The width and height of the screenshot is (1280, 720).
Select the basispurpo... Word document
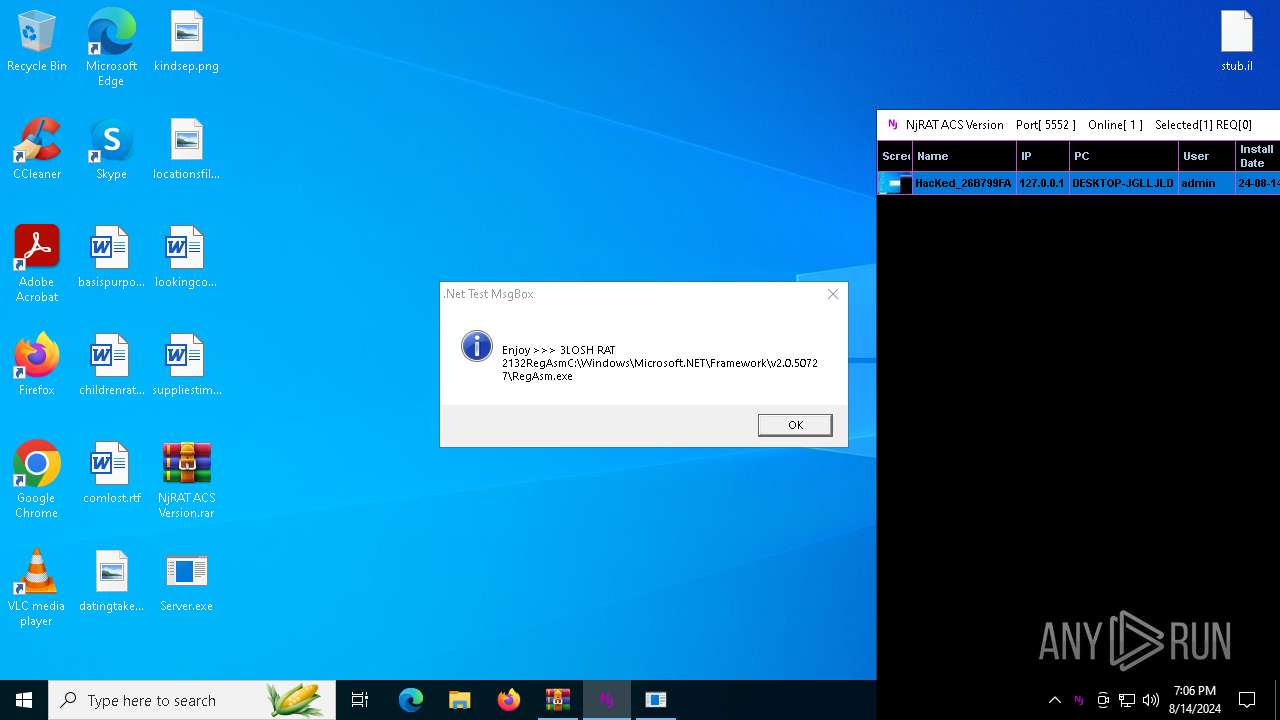click(111, 257)
